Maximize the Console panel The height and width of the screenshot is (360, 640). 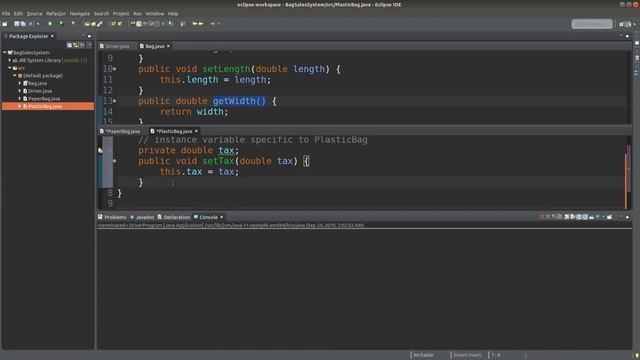click(627, 217)
